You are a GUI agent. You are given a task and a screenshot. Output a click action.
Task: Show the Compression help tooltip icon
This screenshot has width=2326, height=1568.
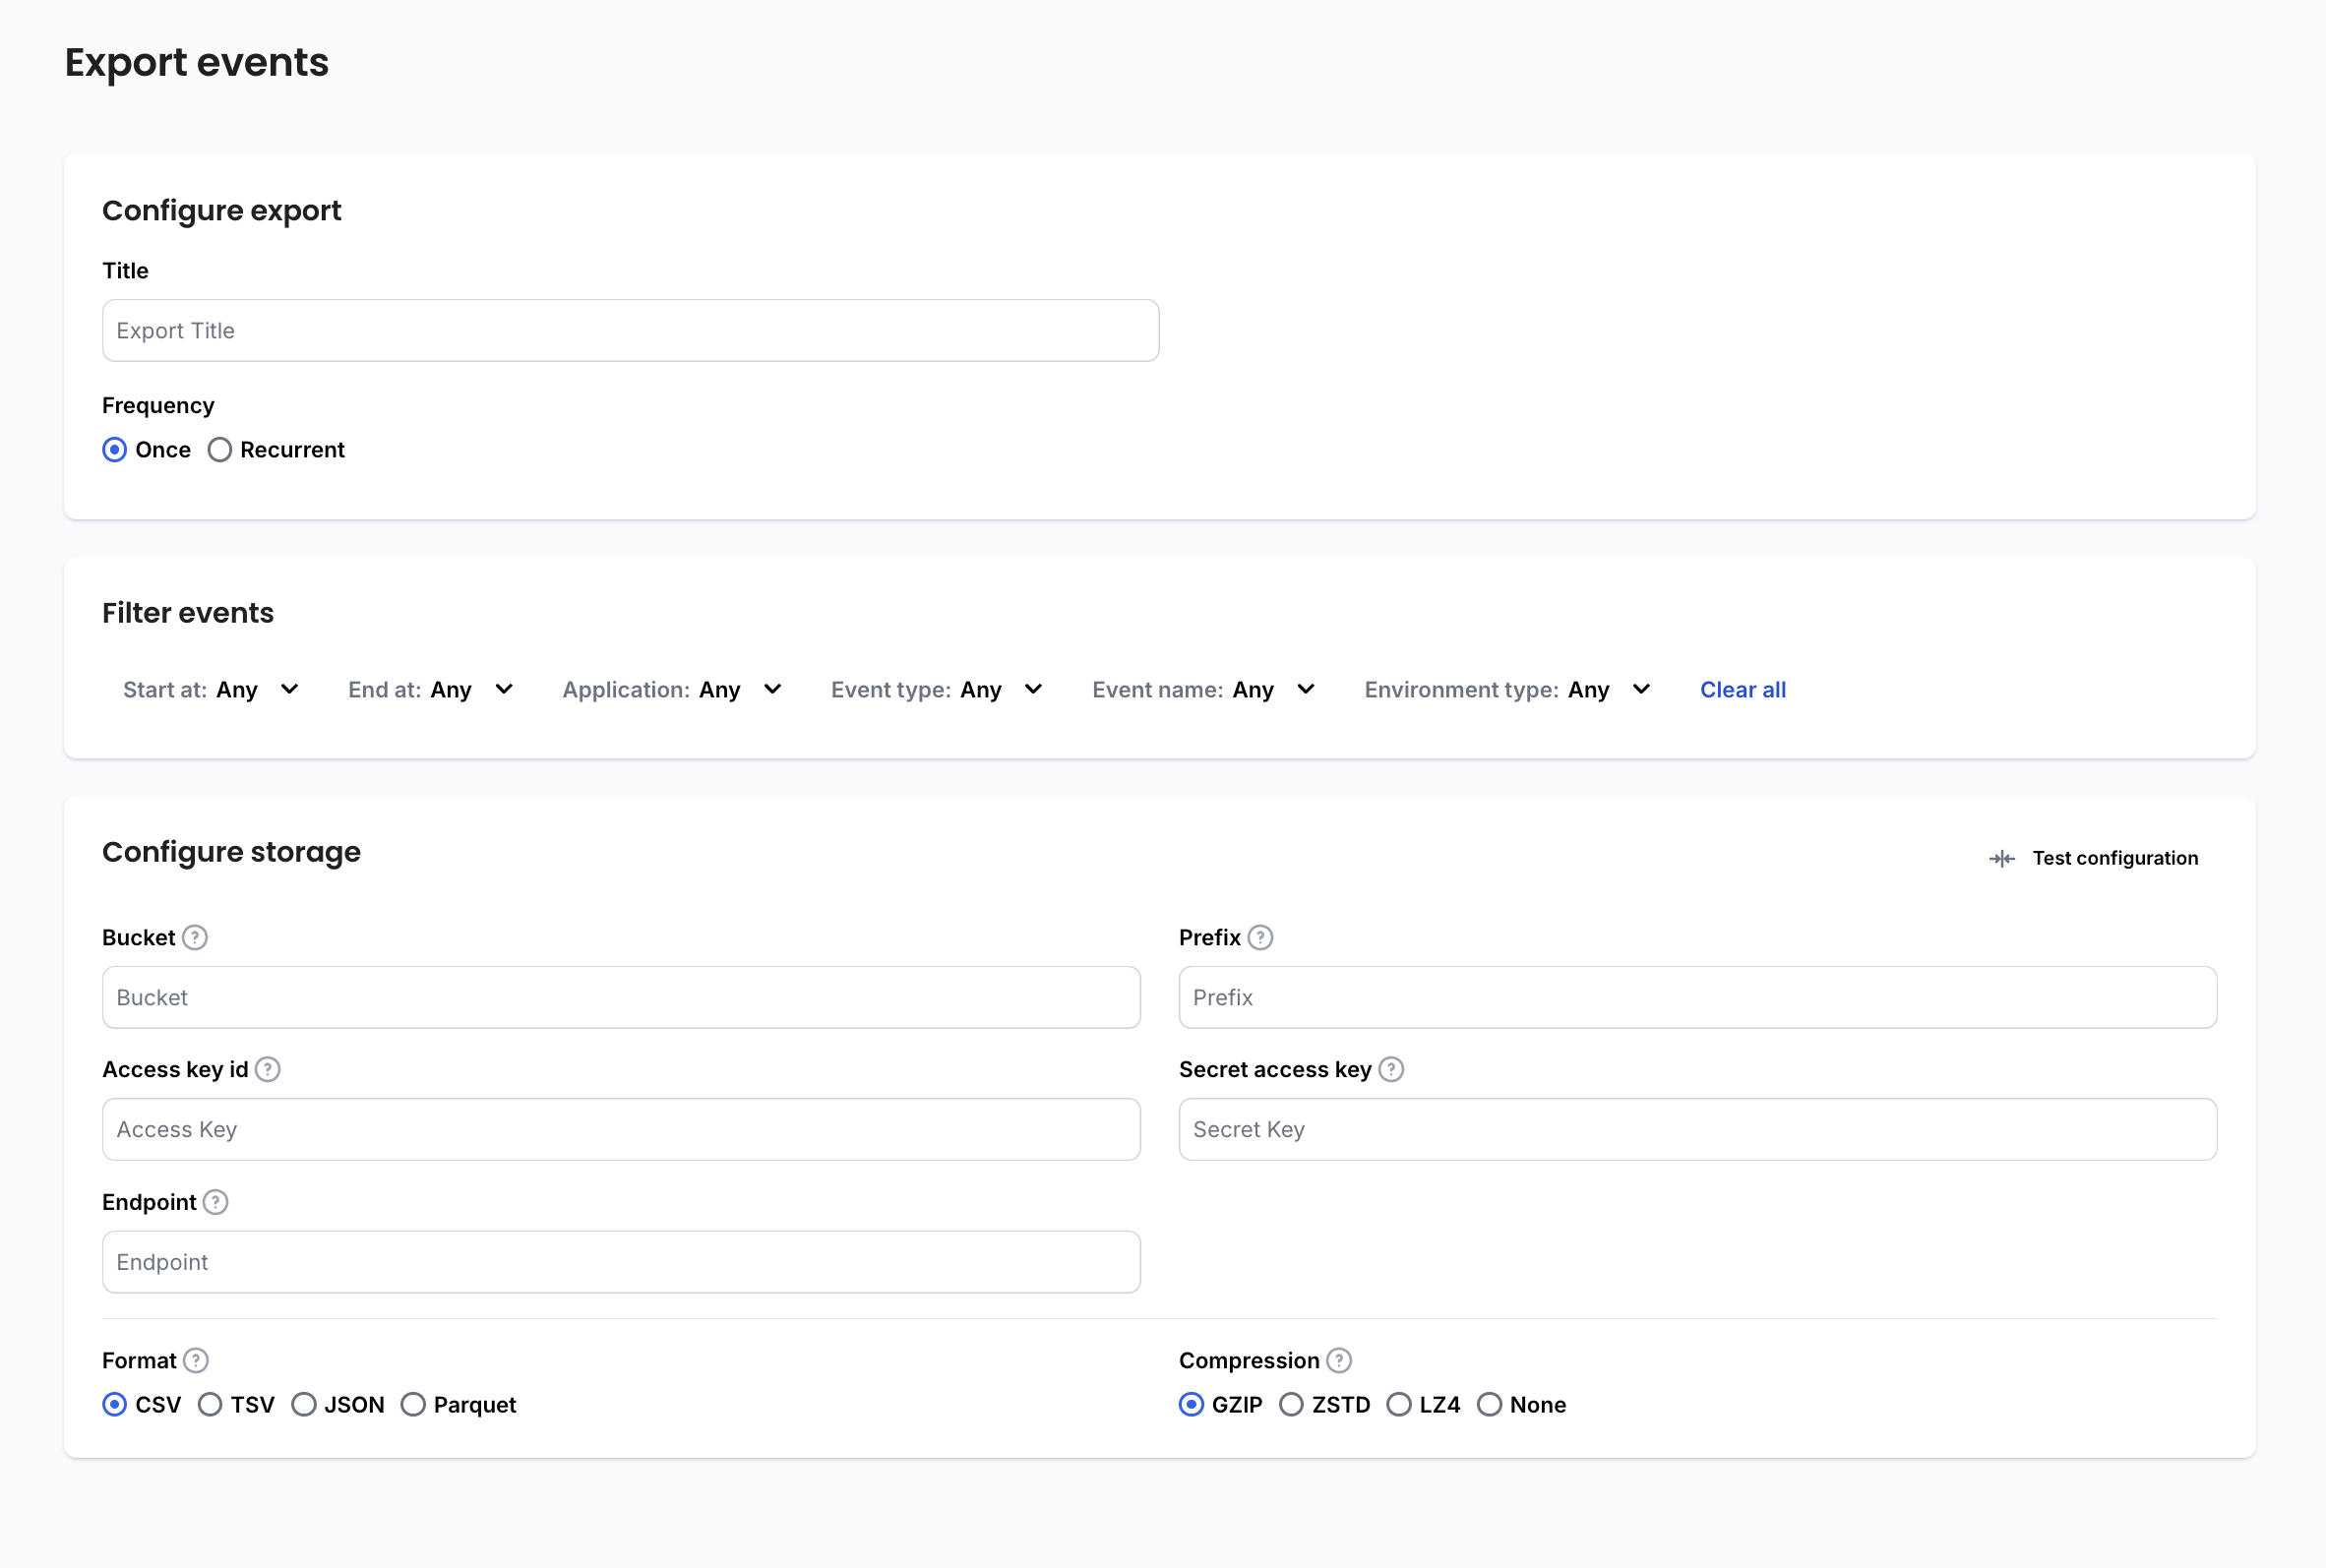[x=1339, y=1360]
